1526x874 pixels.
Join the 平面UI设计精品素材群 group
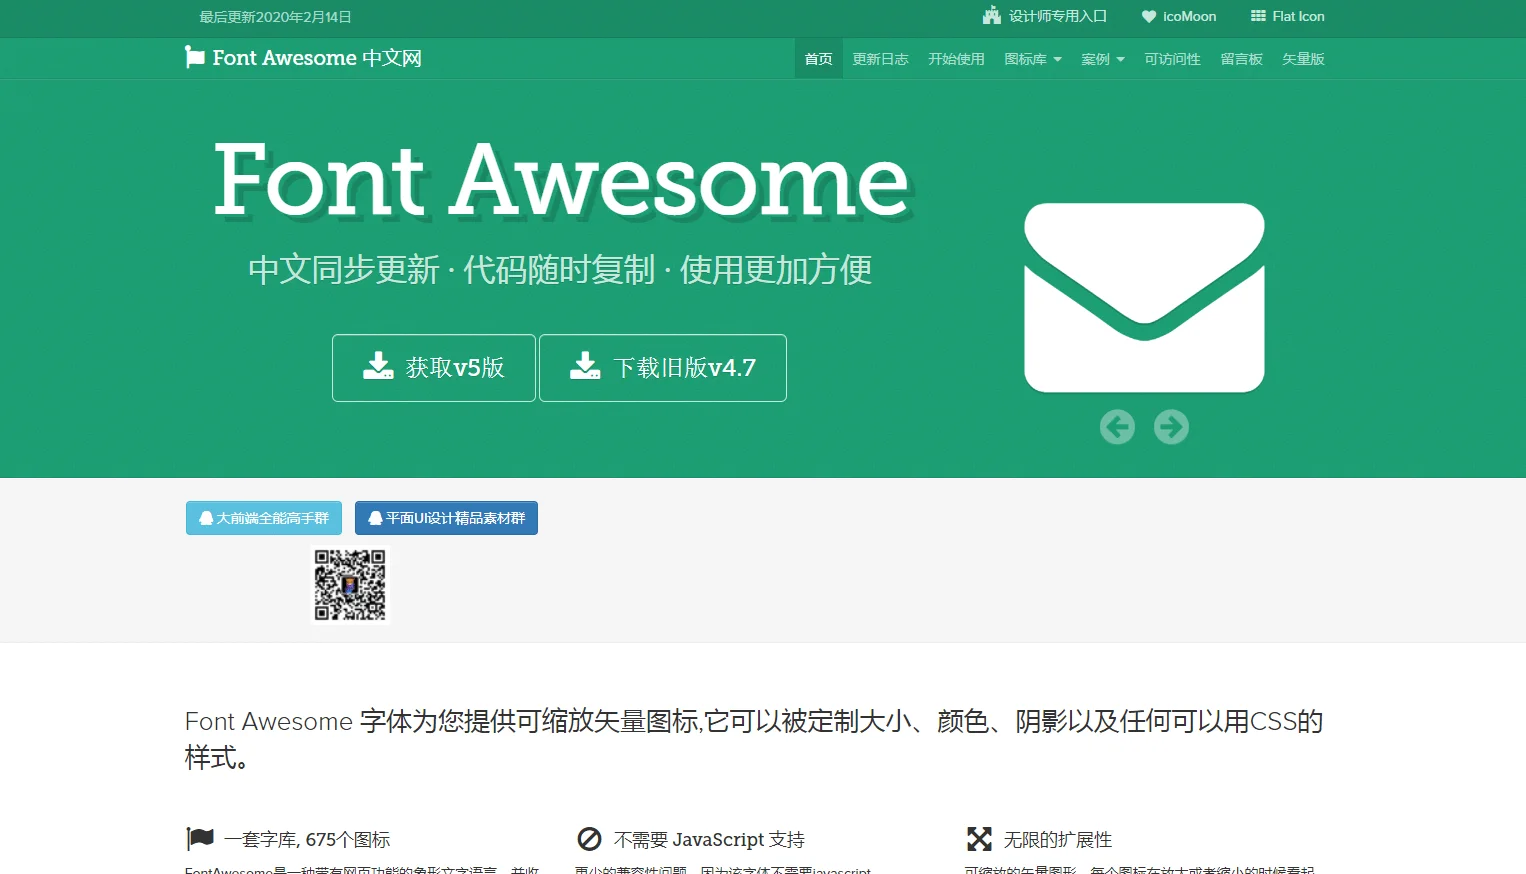(x=446, y=518)
